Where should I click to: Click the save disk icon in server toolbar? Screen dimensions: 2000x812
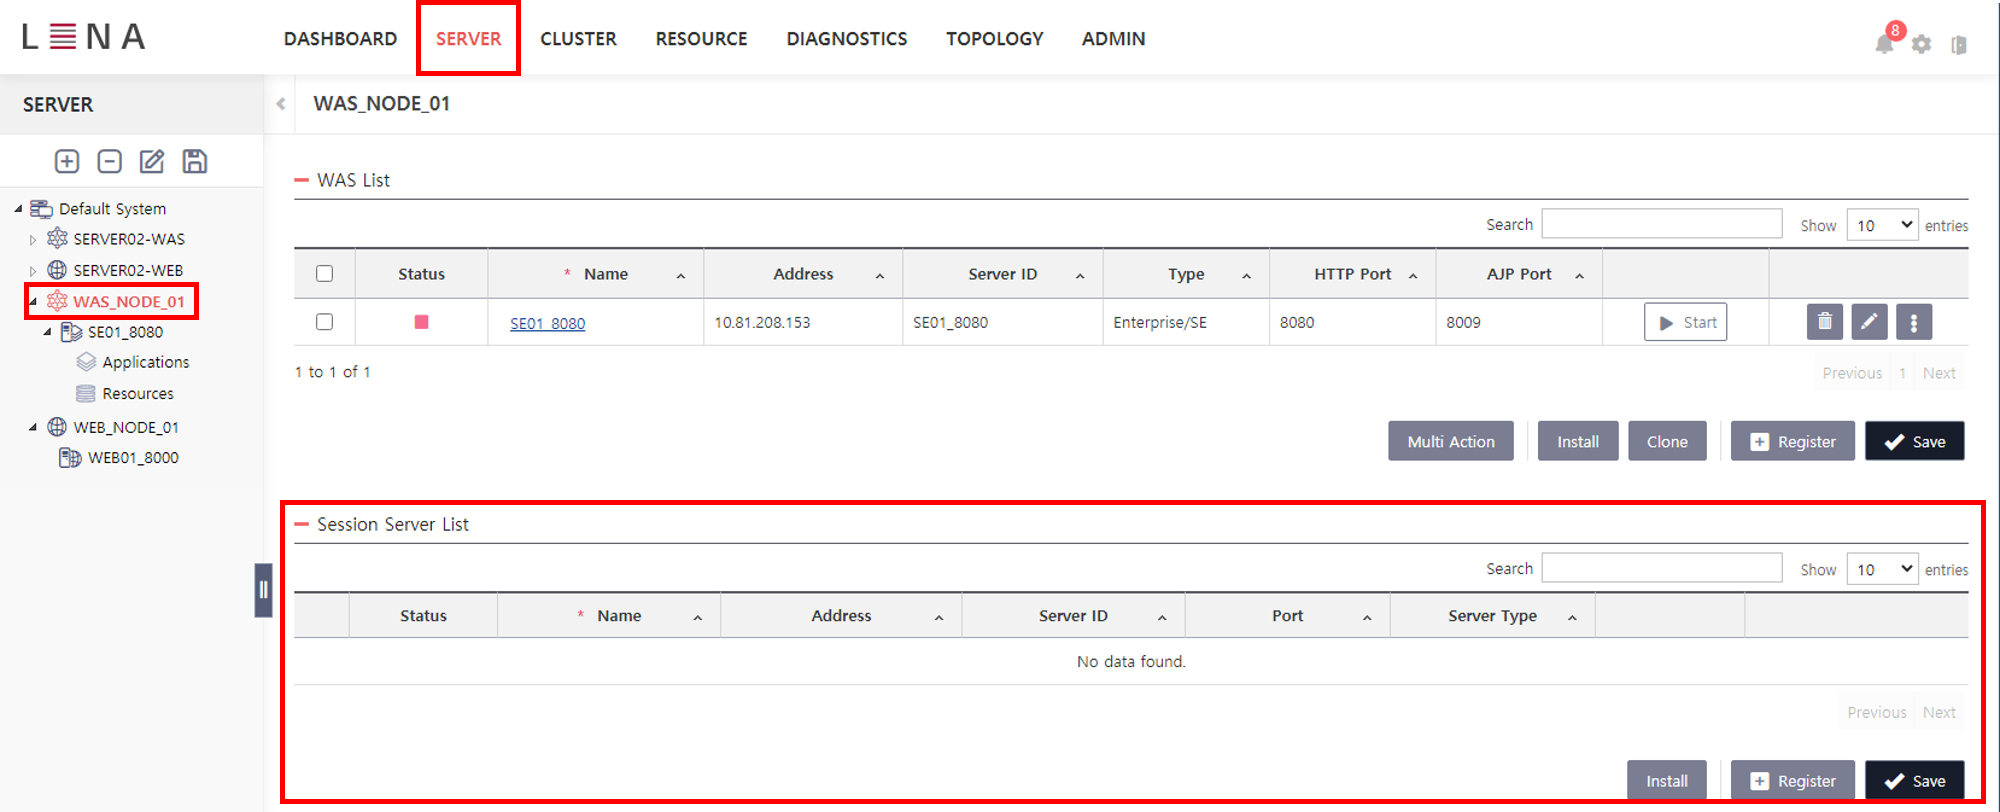click(195, 161)
